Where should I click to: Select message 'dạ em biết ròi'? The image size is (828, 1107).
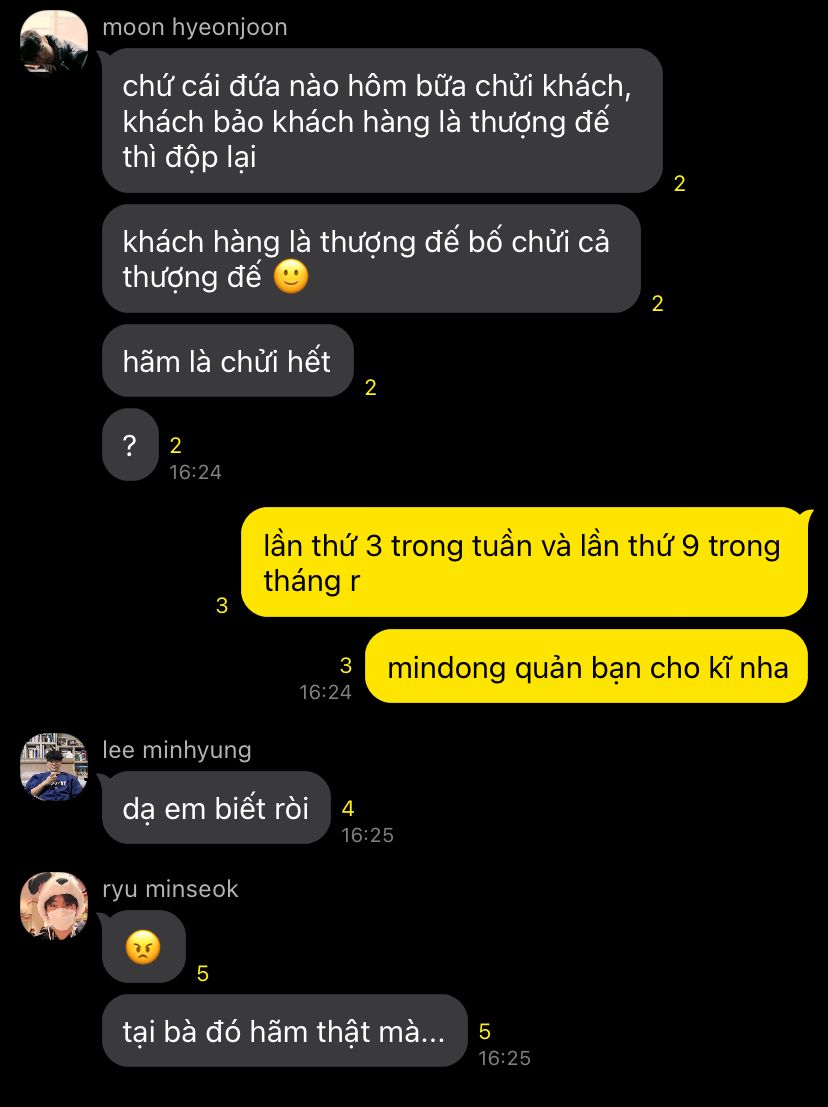[216, 808]
